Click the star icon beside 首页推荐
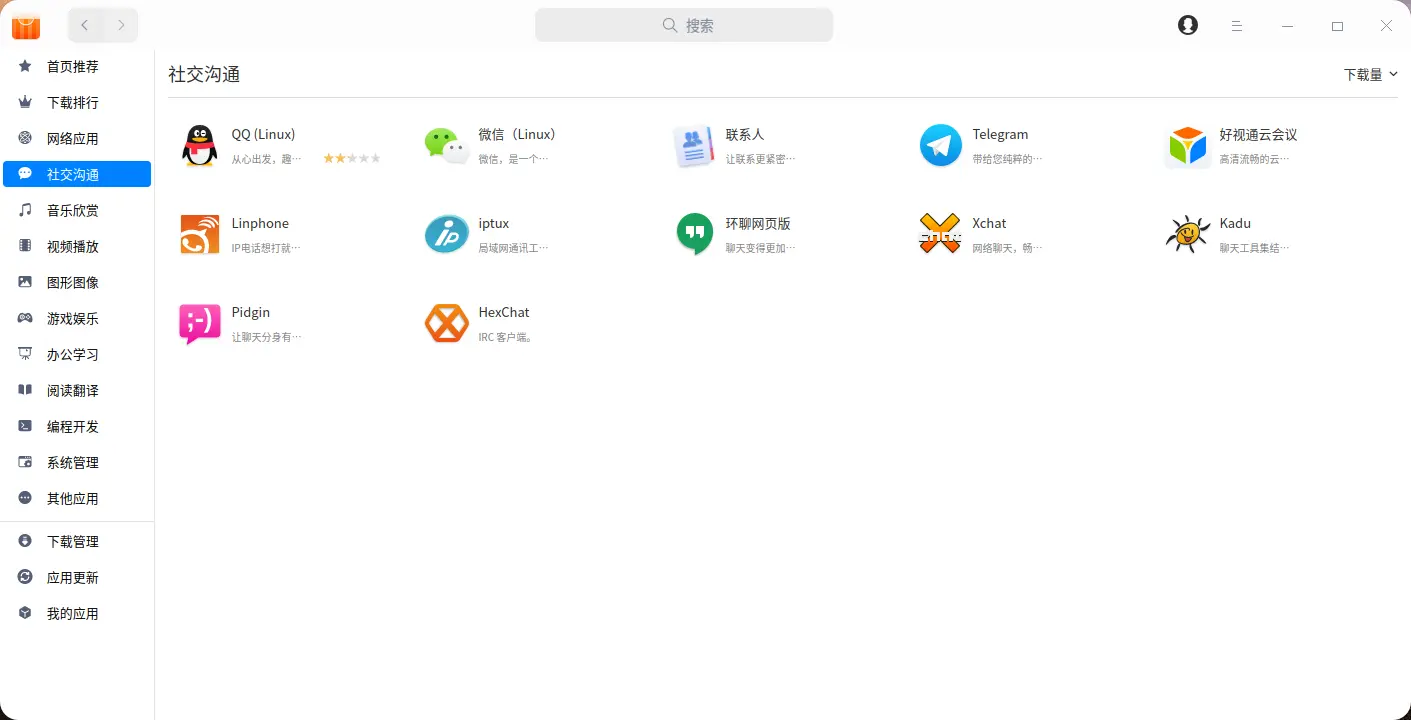 click(25, 66)
